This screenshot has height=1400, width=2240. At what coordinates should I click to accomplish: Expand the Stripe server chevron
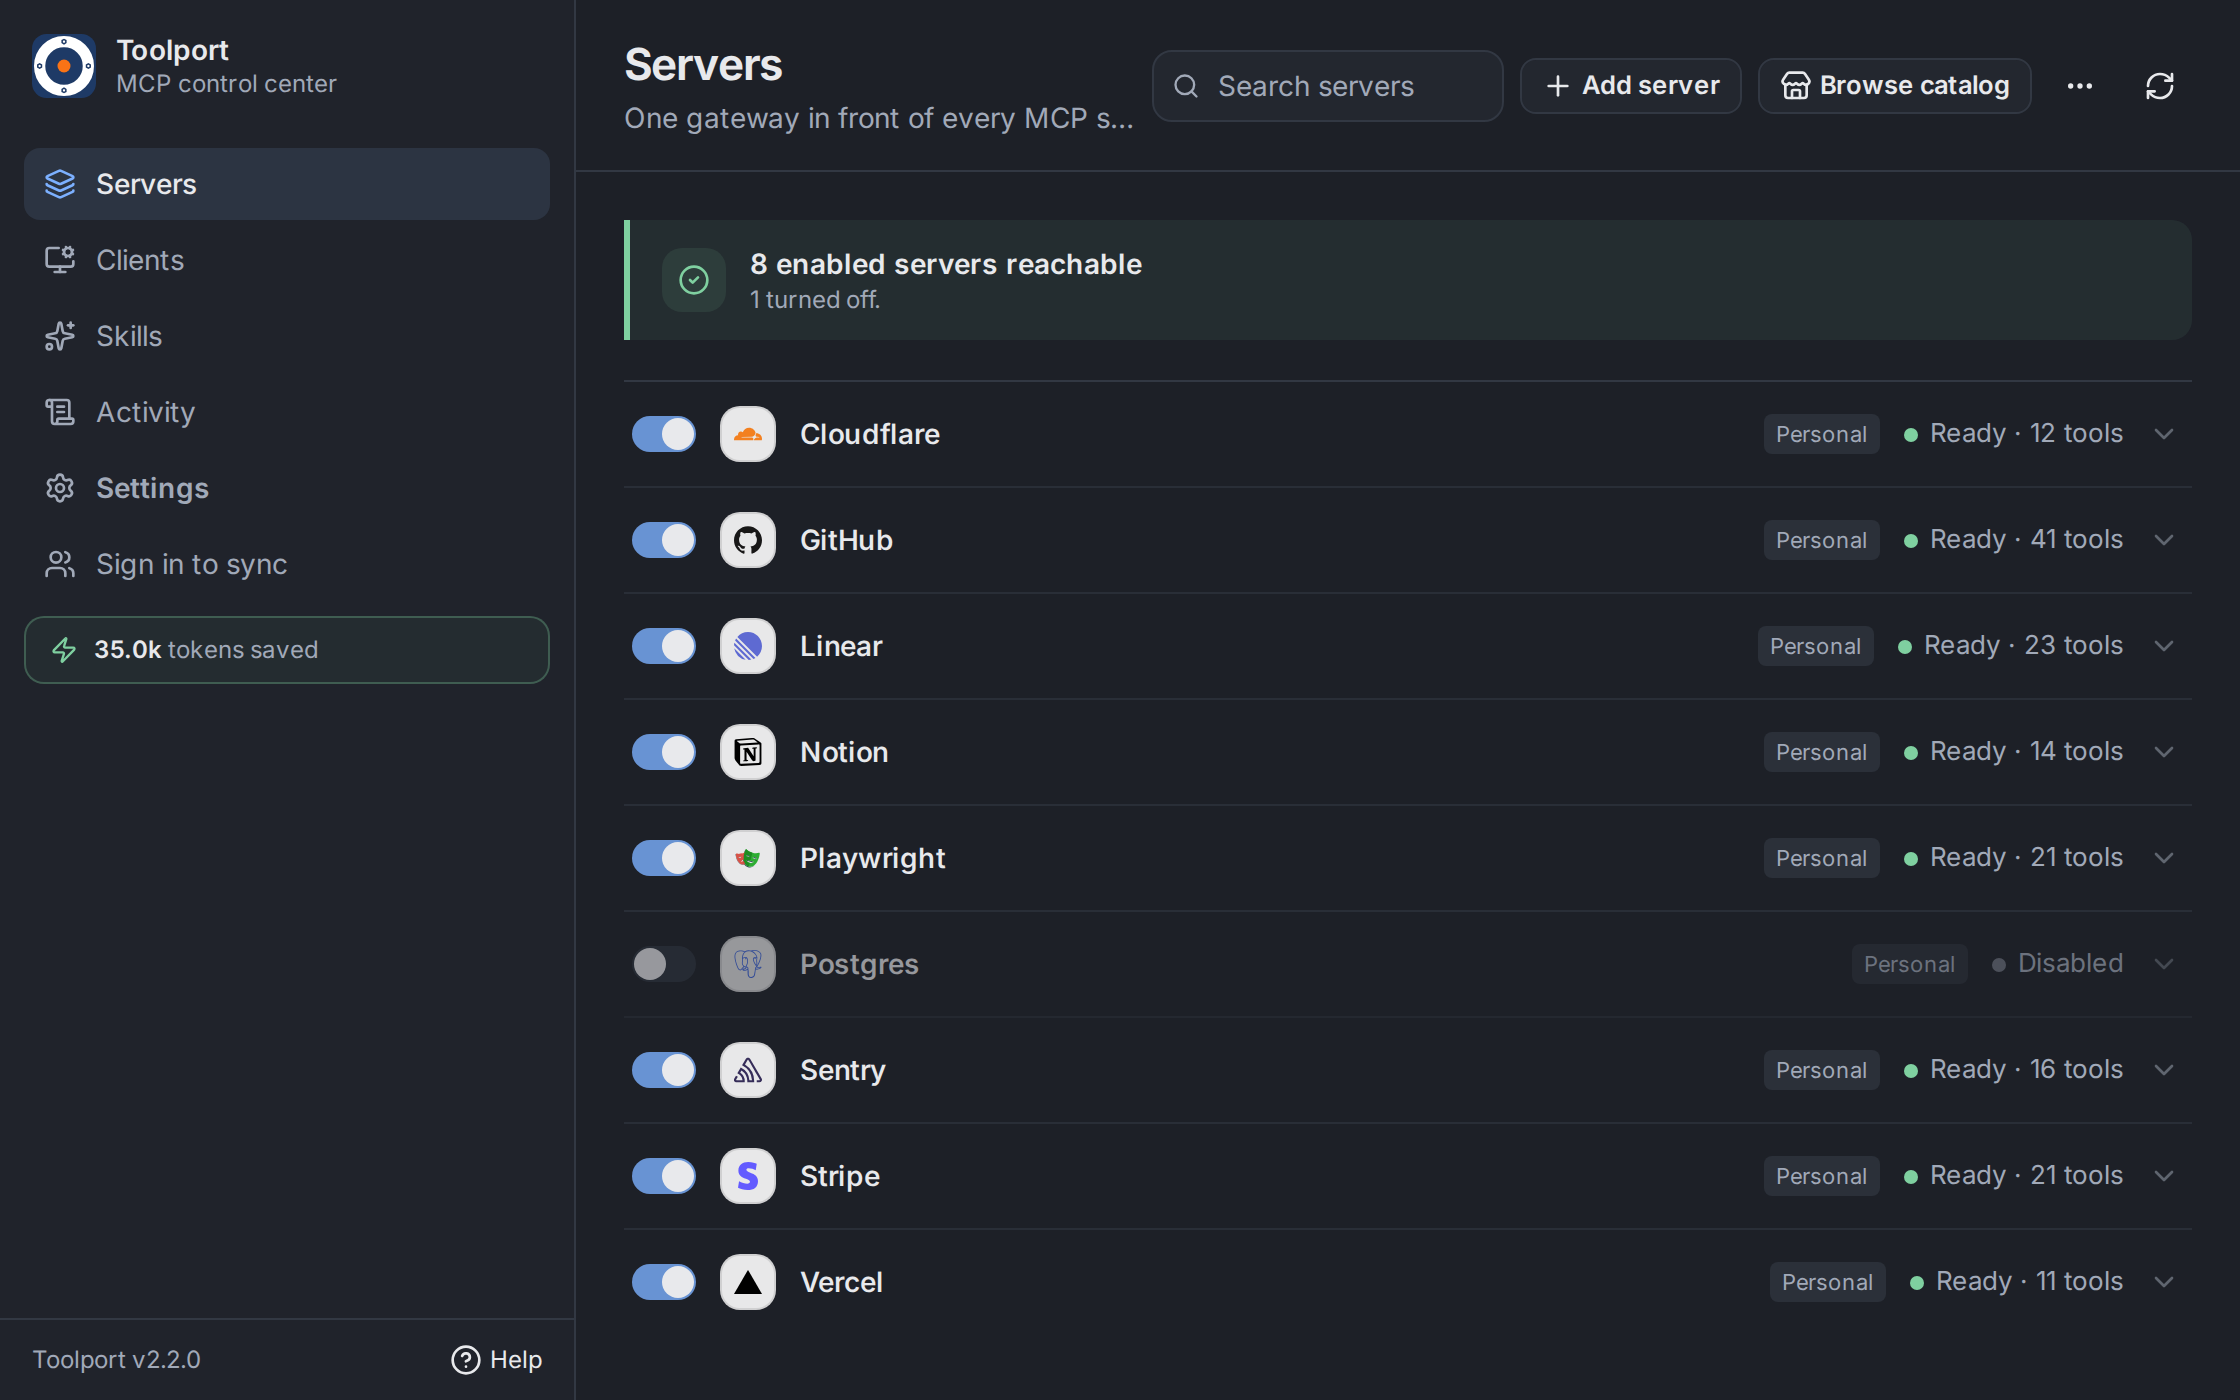pos(2164,1176)
